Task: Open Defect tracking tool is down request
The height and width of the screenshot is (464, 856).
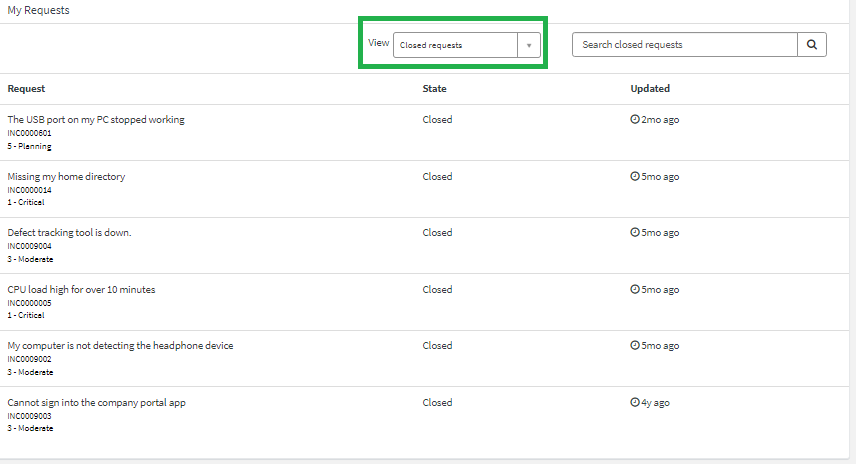Action: click(69, 233)
